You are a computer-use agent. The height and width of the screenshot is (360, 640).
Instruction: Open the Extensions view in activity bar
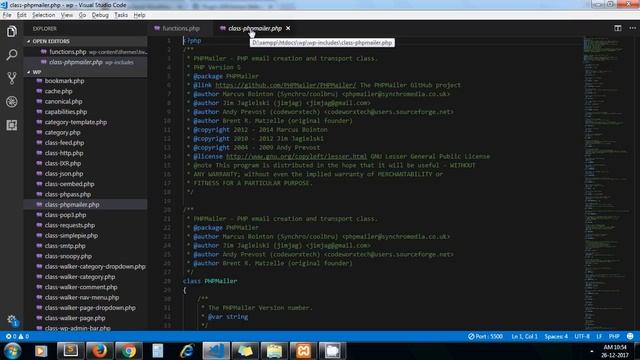(x=11, y=125)
